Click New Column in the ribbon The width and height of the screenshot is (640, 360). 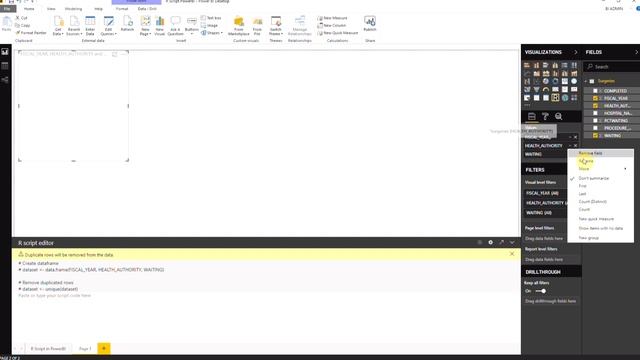coord(332,25)
